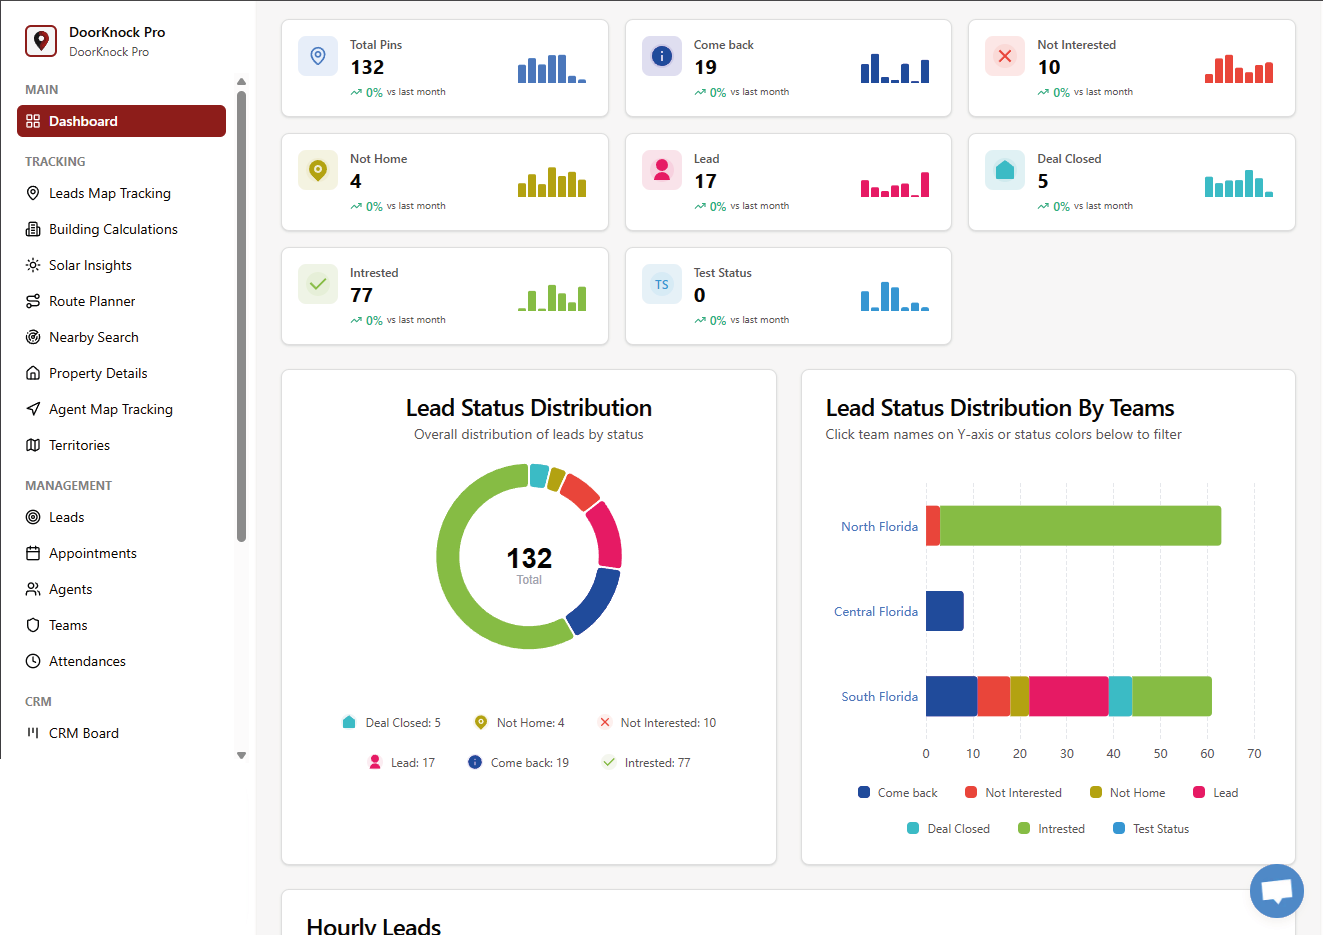Click the Teams shield icon
This screenshot has width=1323, height=935.
pyautogui.click(x=33, y=625)
